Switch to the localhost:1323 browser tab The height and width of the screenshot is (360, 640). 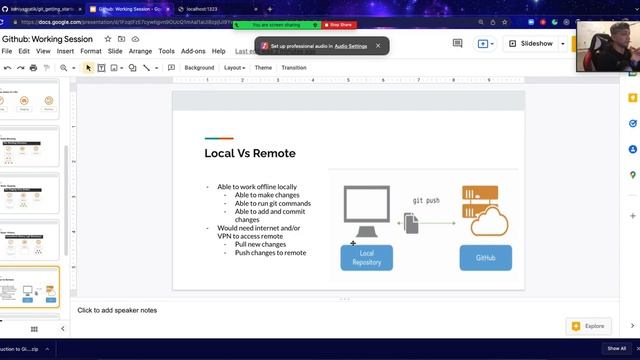click(202, 9)
